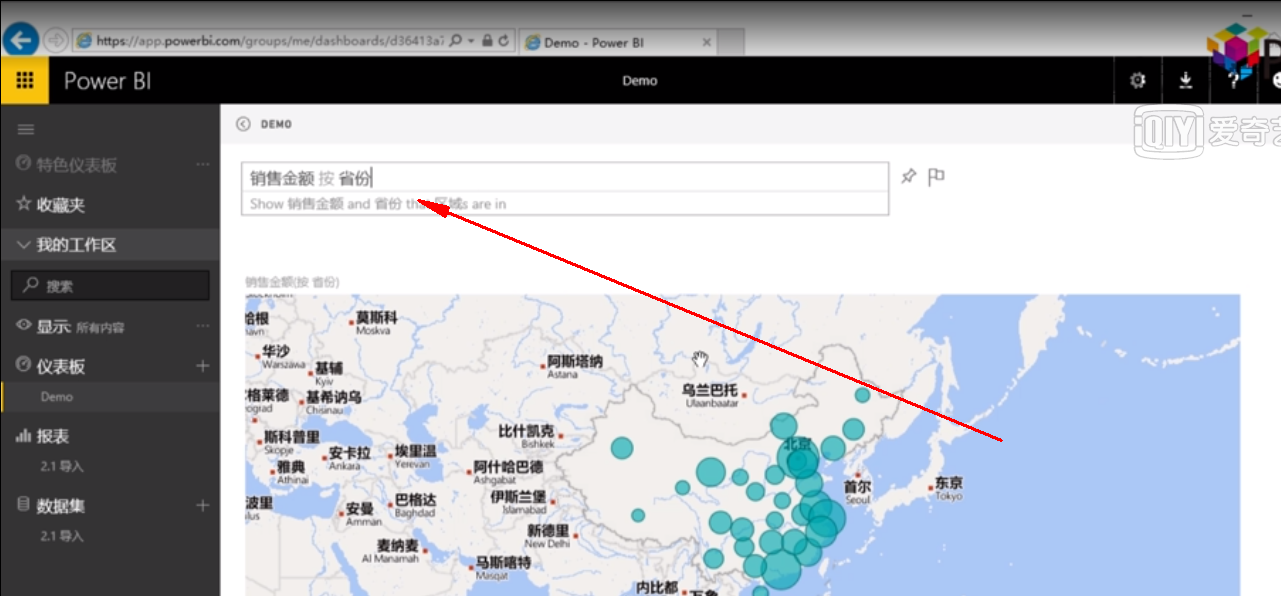
Task: Click the Power BI logo text
Action: tap(108, 81)
